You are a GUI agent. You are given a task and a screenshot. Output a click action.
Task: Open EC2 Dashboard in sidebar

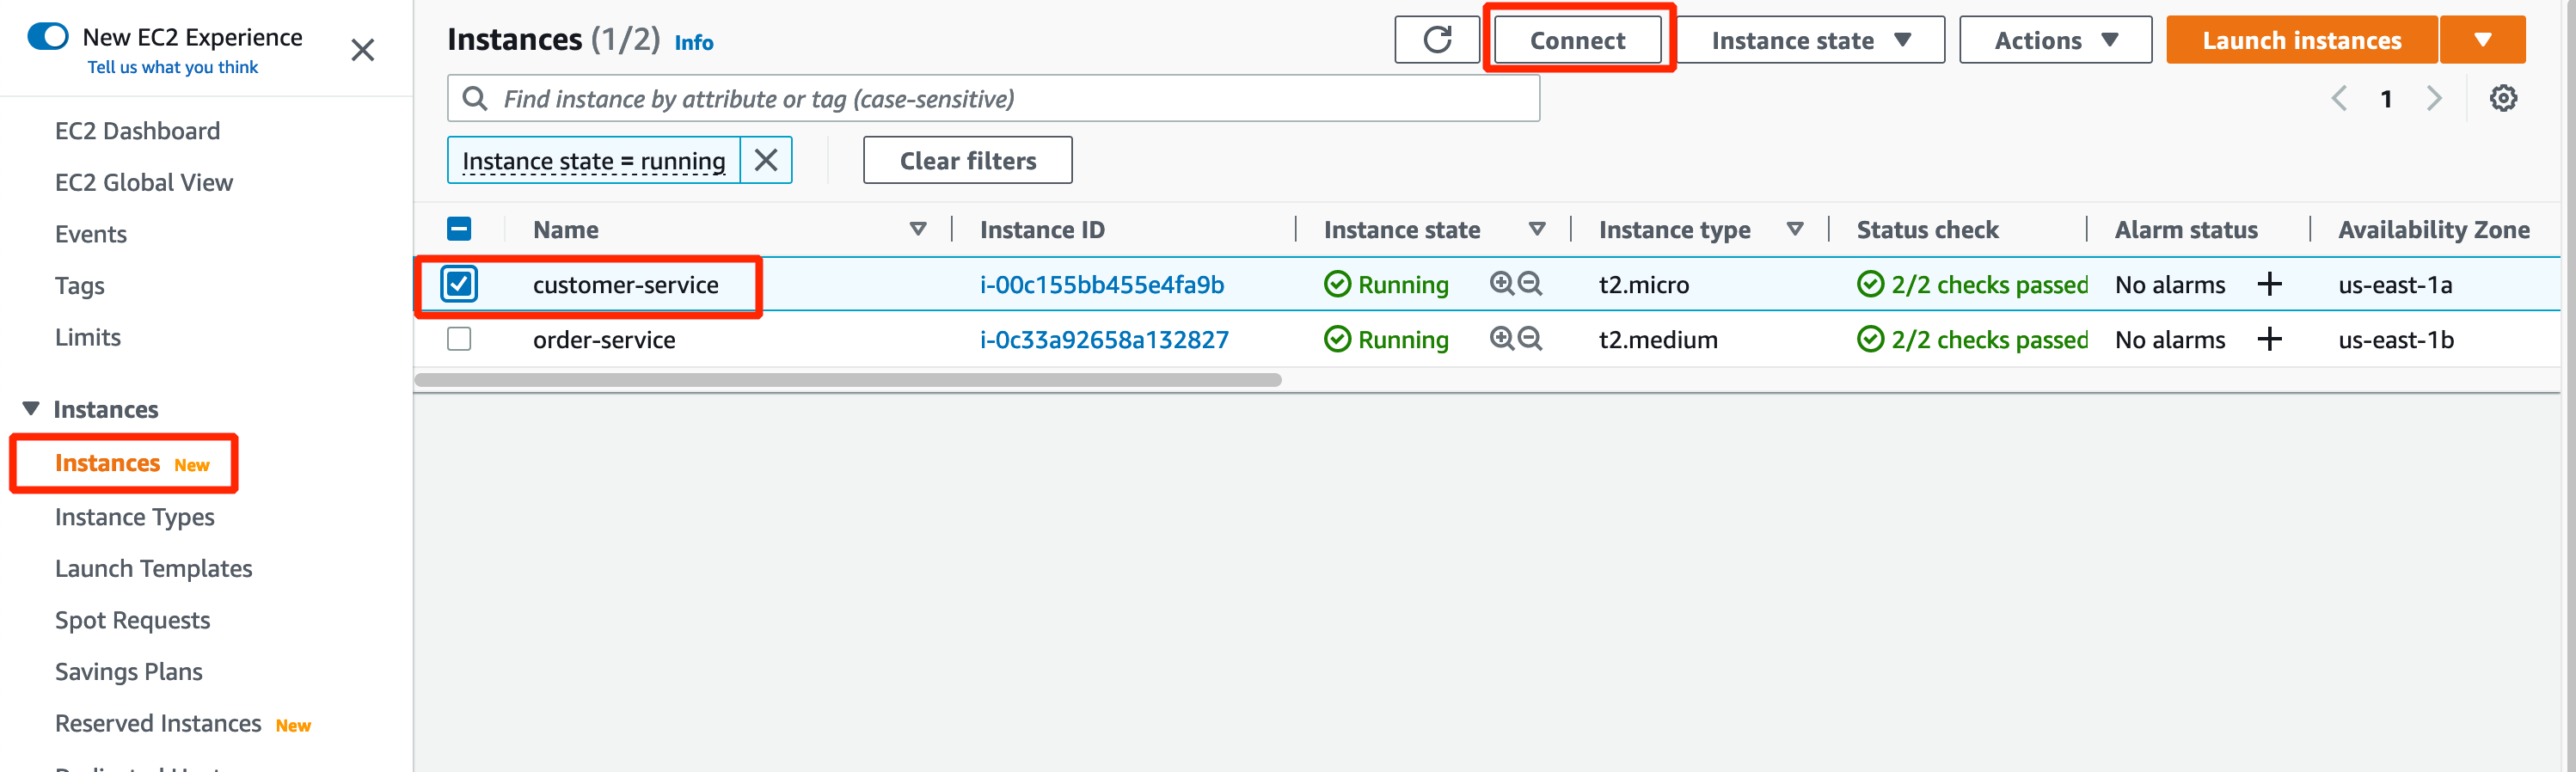coord(137,131)
